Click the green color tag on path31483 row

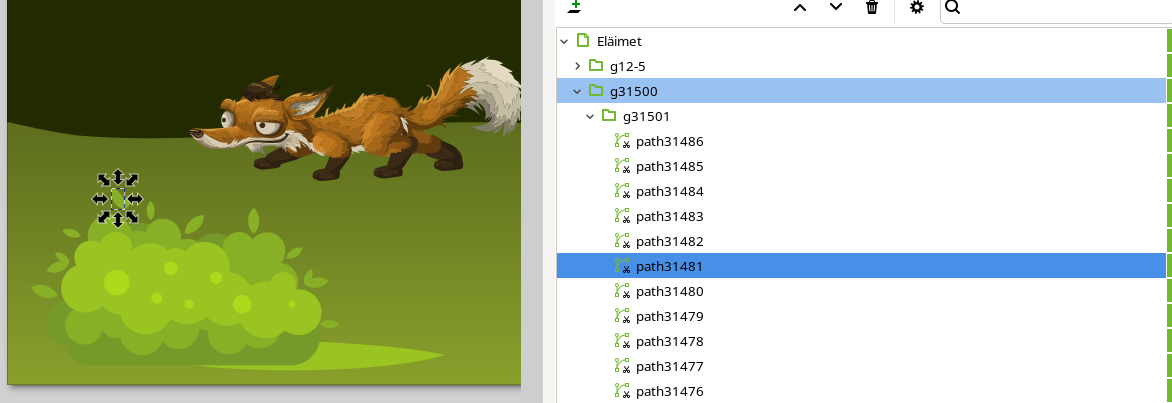(x=1168, y=216)
